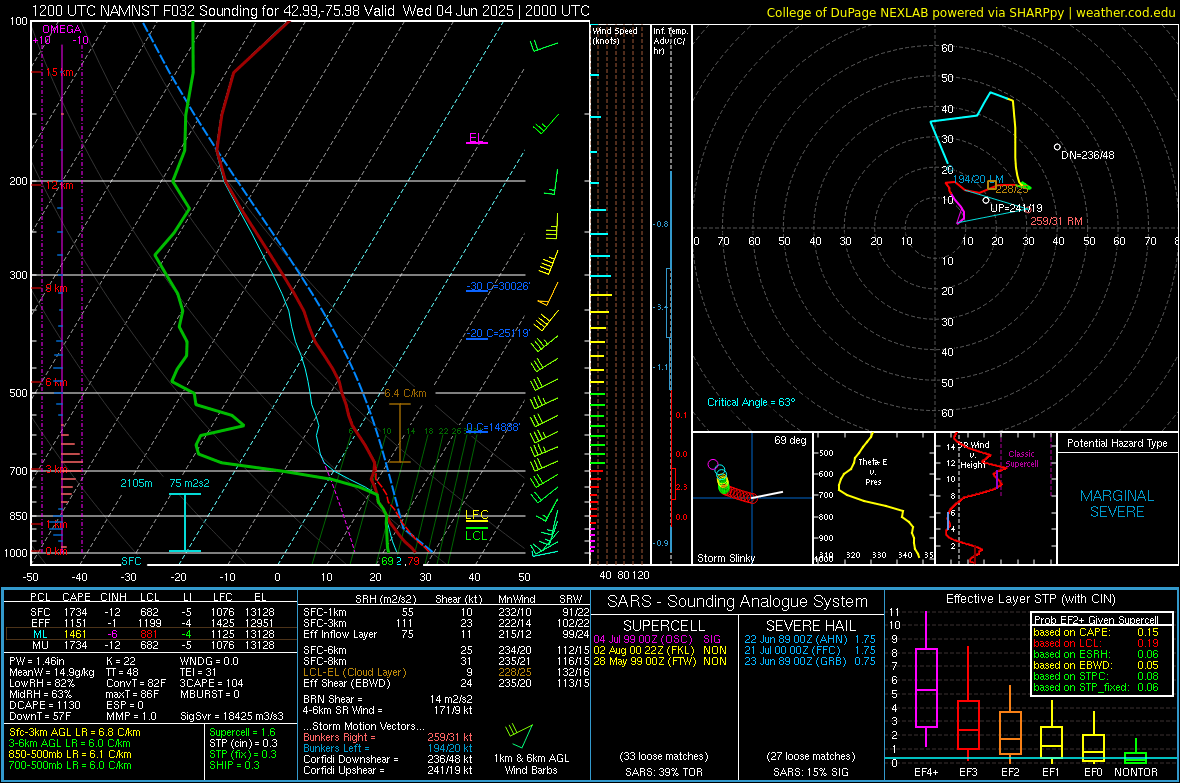
Task: Click the DCAPE = 1130 value
Action: (44, 705)
